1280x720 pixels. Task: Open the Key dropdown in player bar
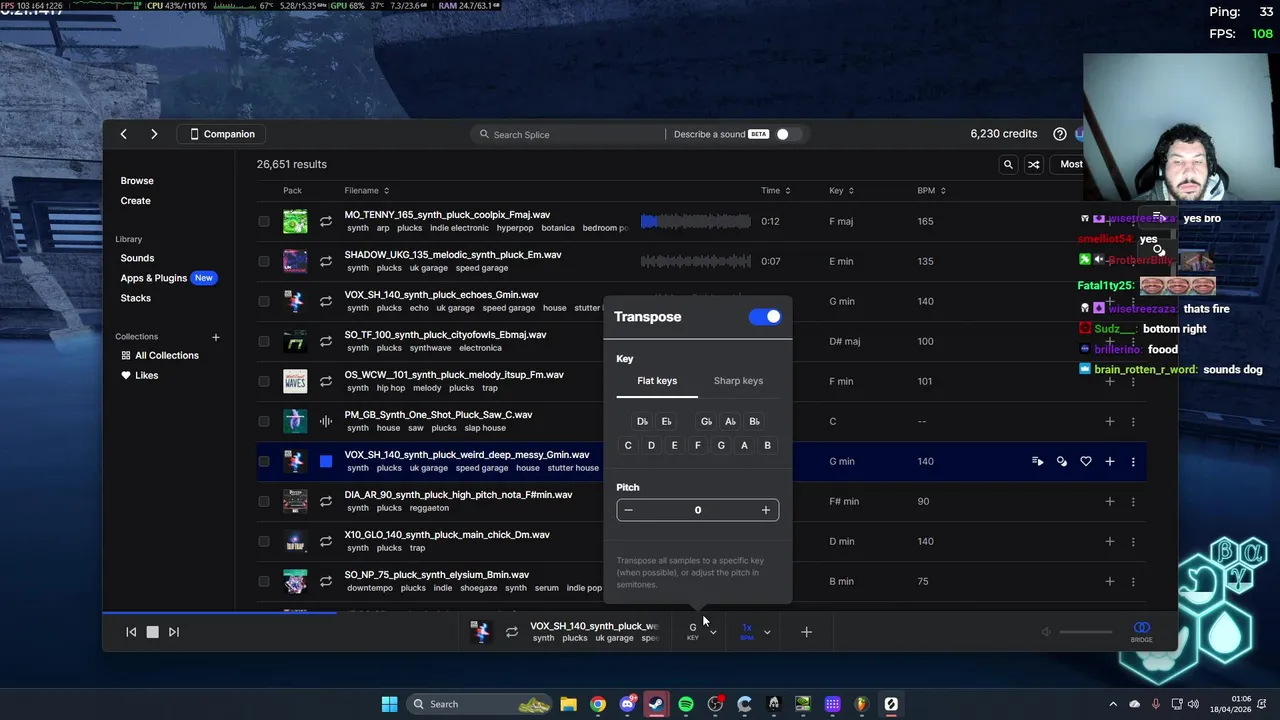click(x=700, y=631)
